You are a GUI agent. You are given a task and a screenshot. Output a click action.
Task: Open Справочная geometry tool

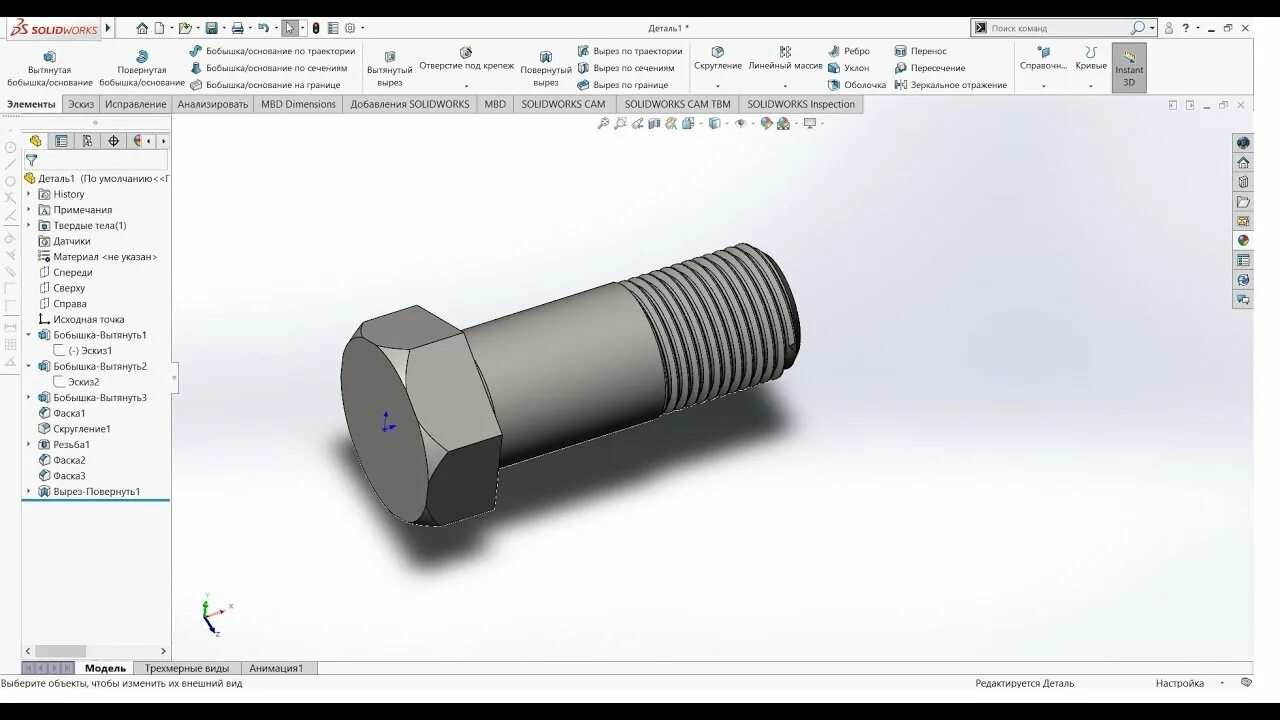[1043, 59]
